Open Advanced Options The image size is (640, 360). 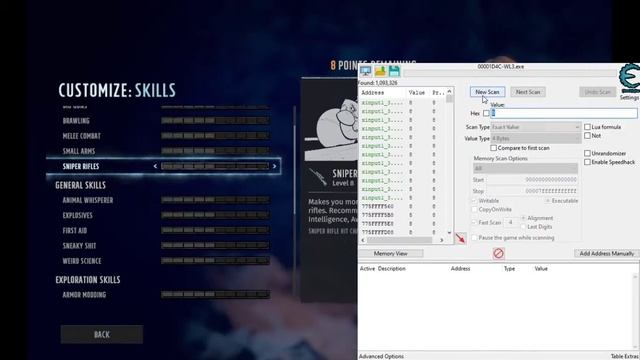coord(381,356)
